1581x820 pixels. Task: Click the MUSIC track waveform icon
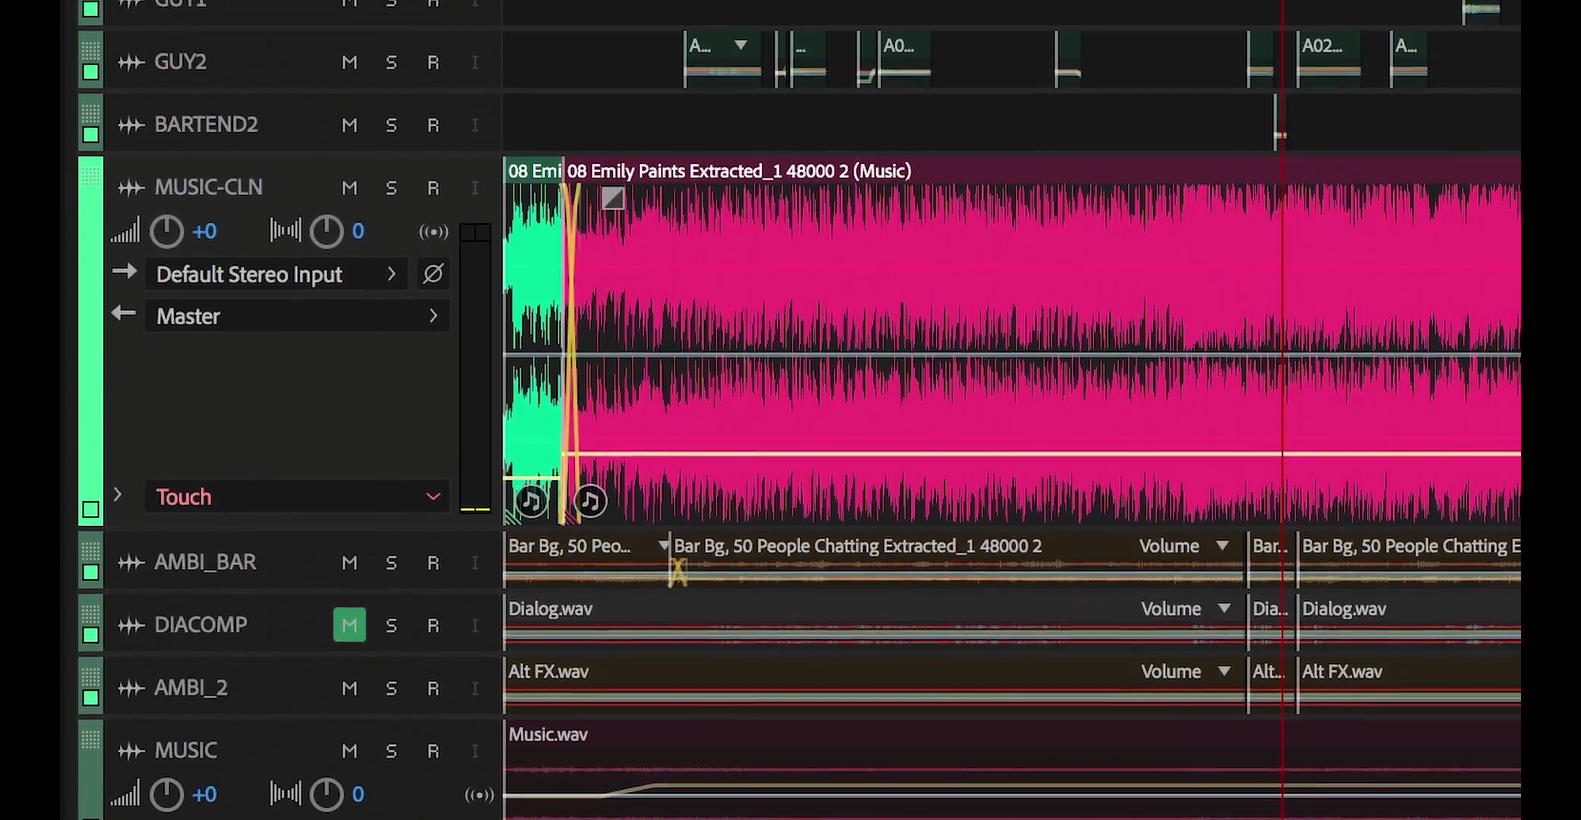pyautogui.click(x=131, y=751)
